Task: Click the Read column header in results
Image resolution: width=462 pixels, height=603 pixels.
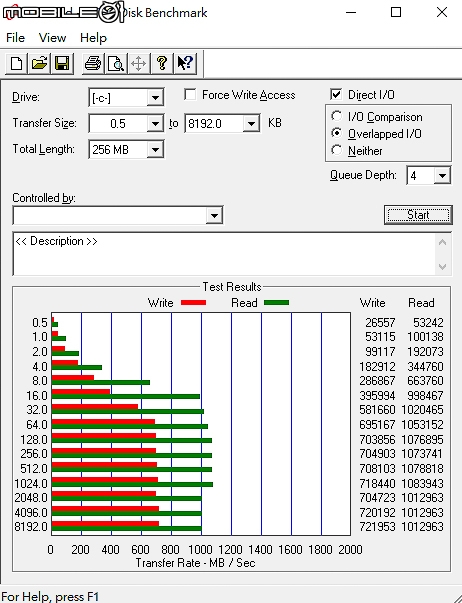Action: click(421, 303)
